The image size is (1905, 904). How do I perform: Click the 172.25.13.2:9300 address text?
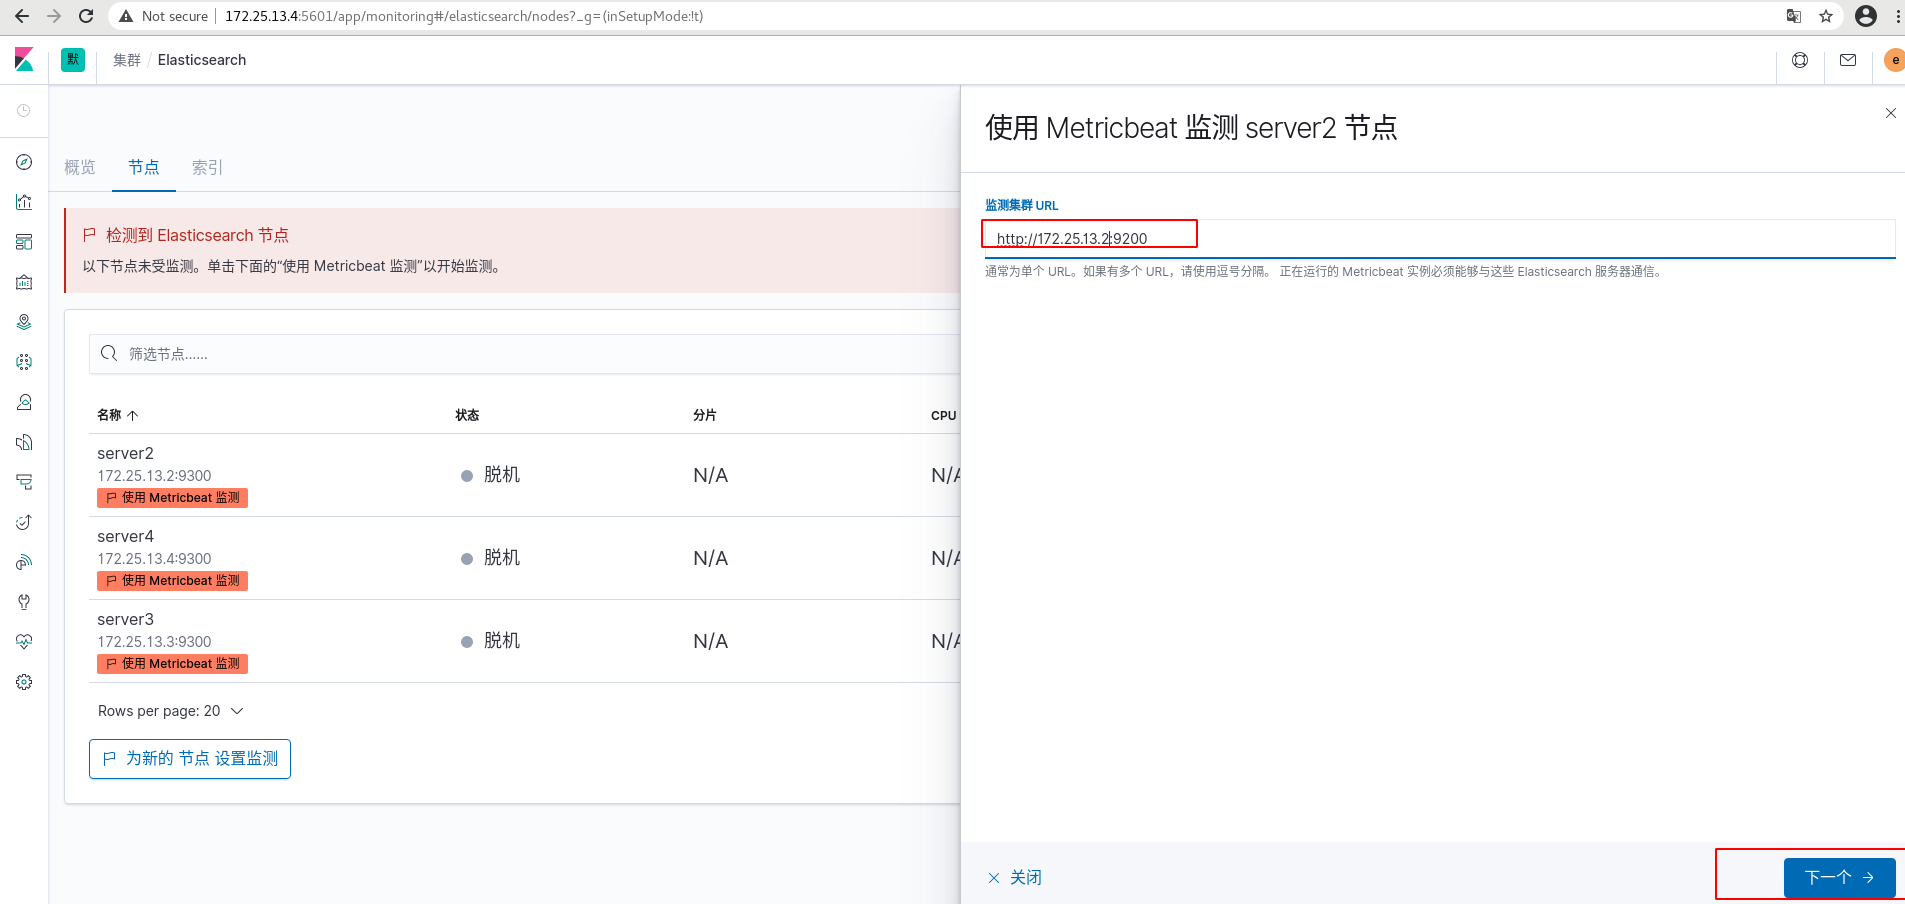click(154, 476)
